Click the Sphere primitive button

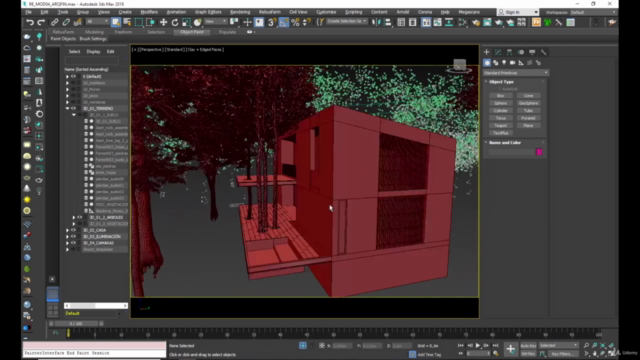click(500, 103)
